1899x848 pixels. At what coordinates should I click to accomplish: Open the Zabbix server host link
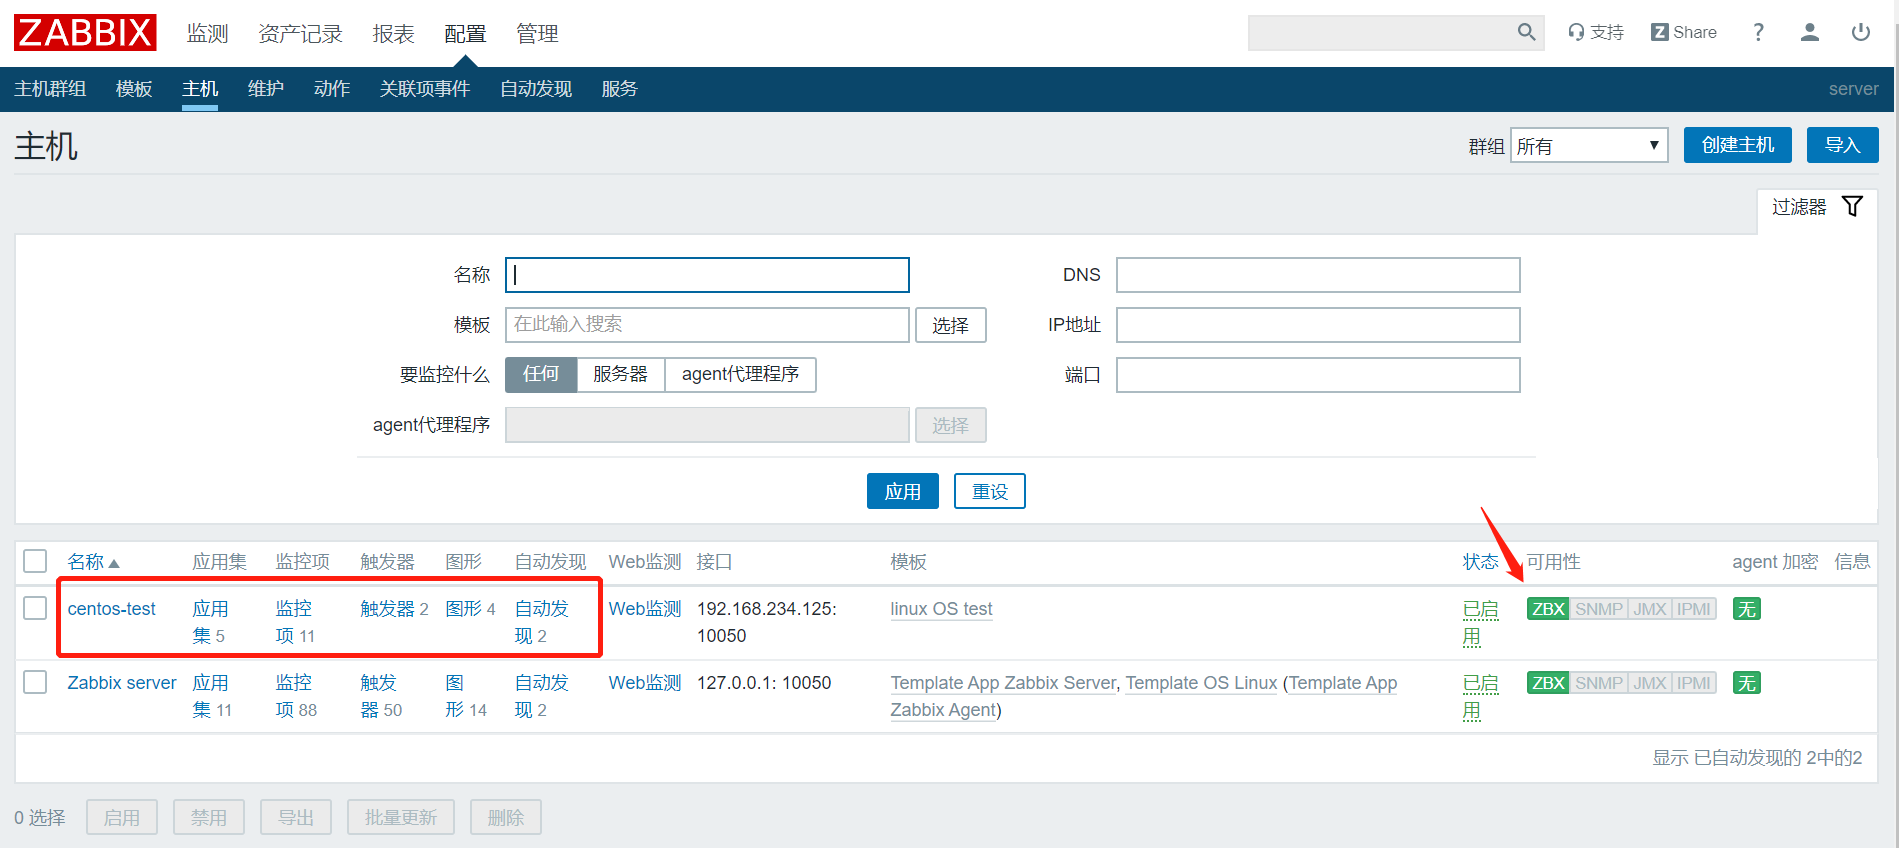click(122, 683)
